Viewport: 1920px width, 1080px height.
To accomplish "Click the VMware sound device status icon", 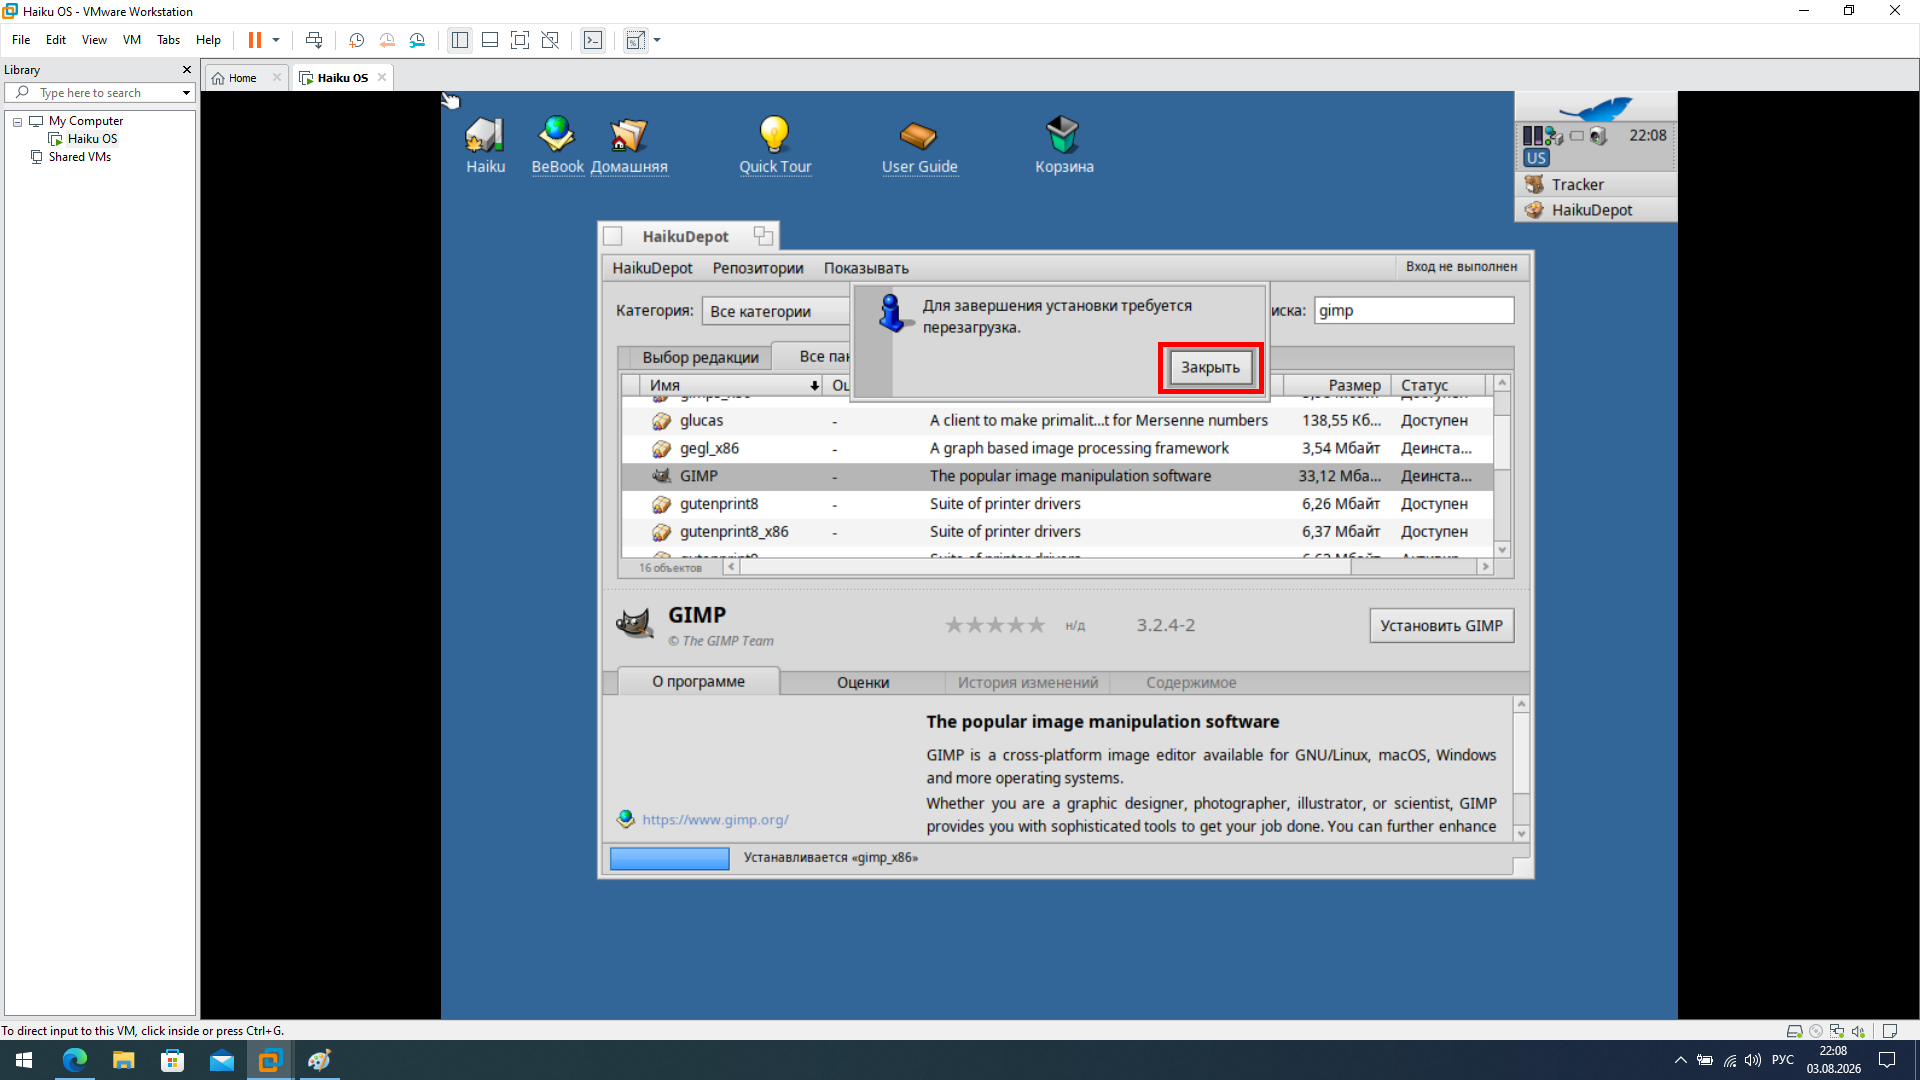I will click(1858, 1031).
